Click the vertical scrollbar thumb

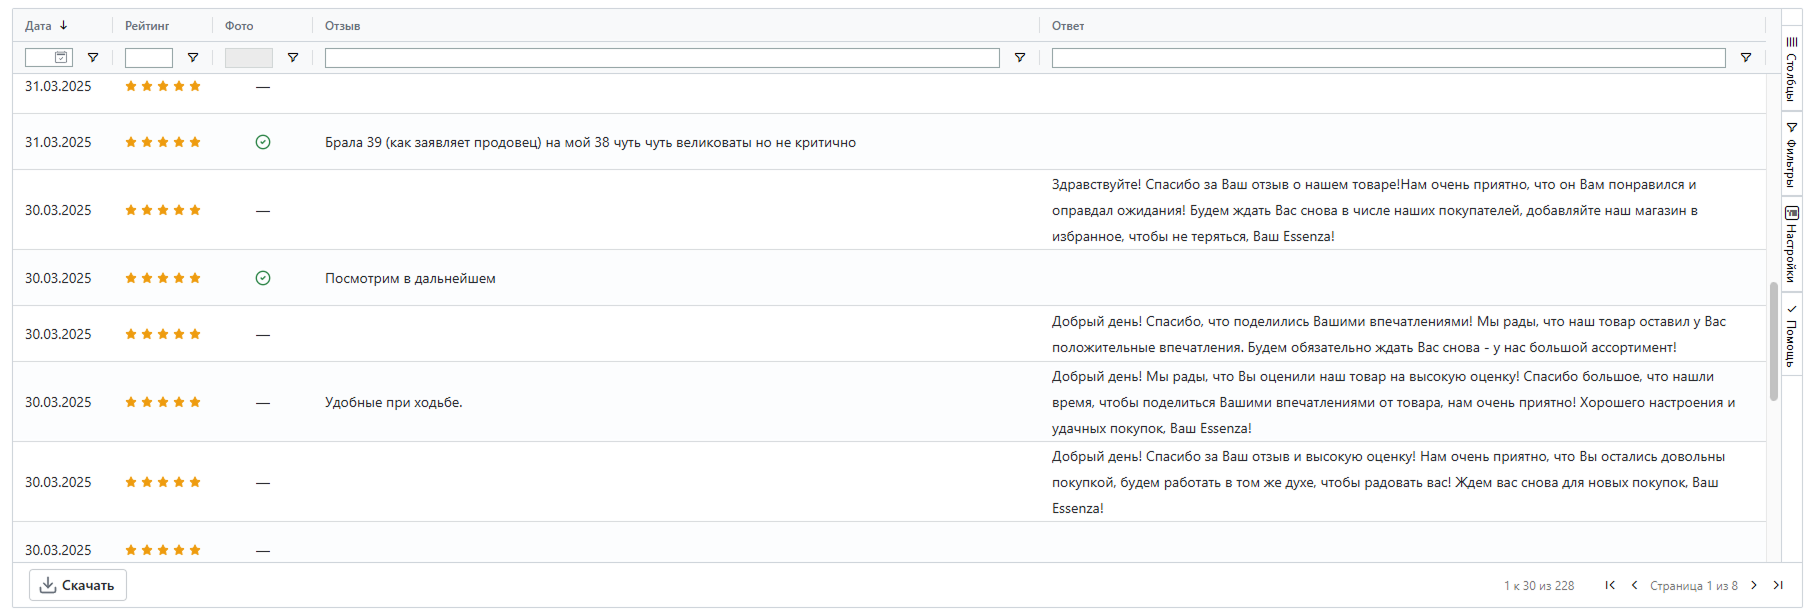pyautogui.click(x=1774, y=340)
